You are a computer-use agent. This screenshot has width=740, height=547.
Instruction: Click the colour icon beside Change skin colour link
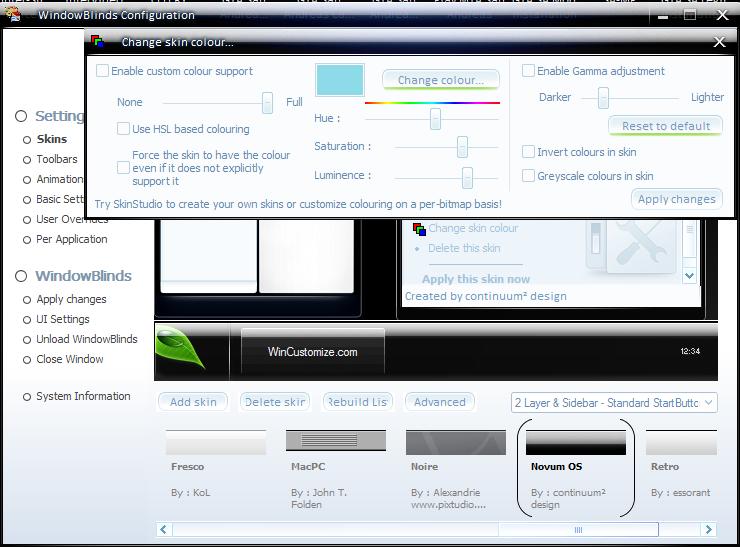[419, 229]
